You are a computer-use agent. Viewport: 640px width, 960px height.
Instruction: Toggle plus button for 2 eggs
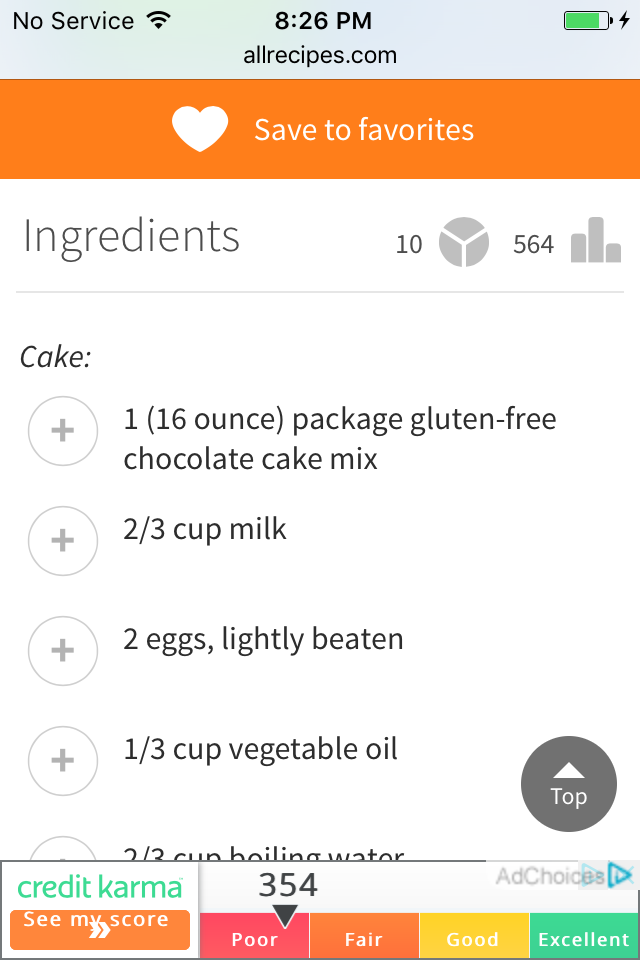(x=63, y=651)
